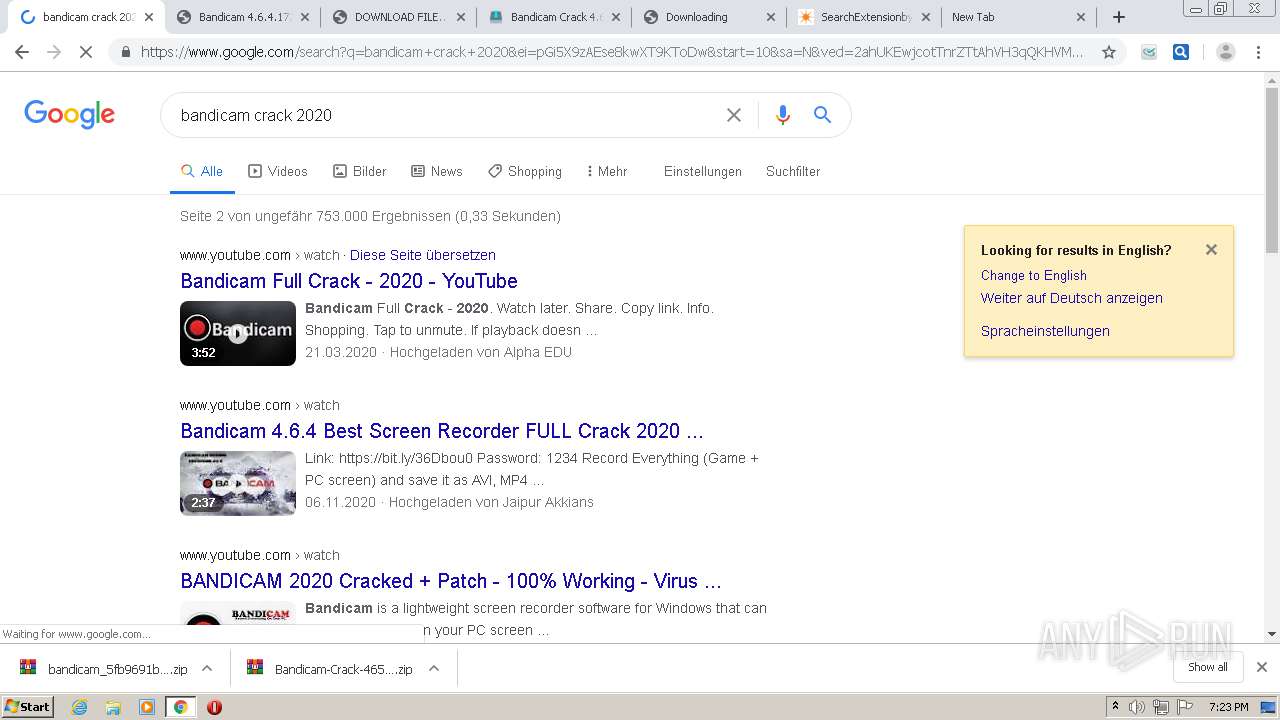This screenshot has height=720, width=1280.
Task: Click the action center flag icon
Action: coord(1184,707)
